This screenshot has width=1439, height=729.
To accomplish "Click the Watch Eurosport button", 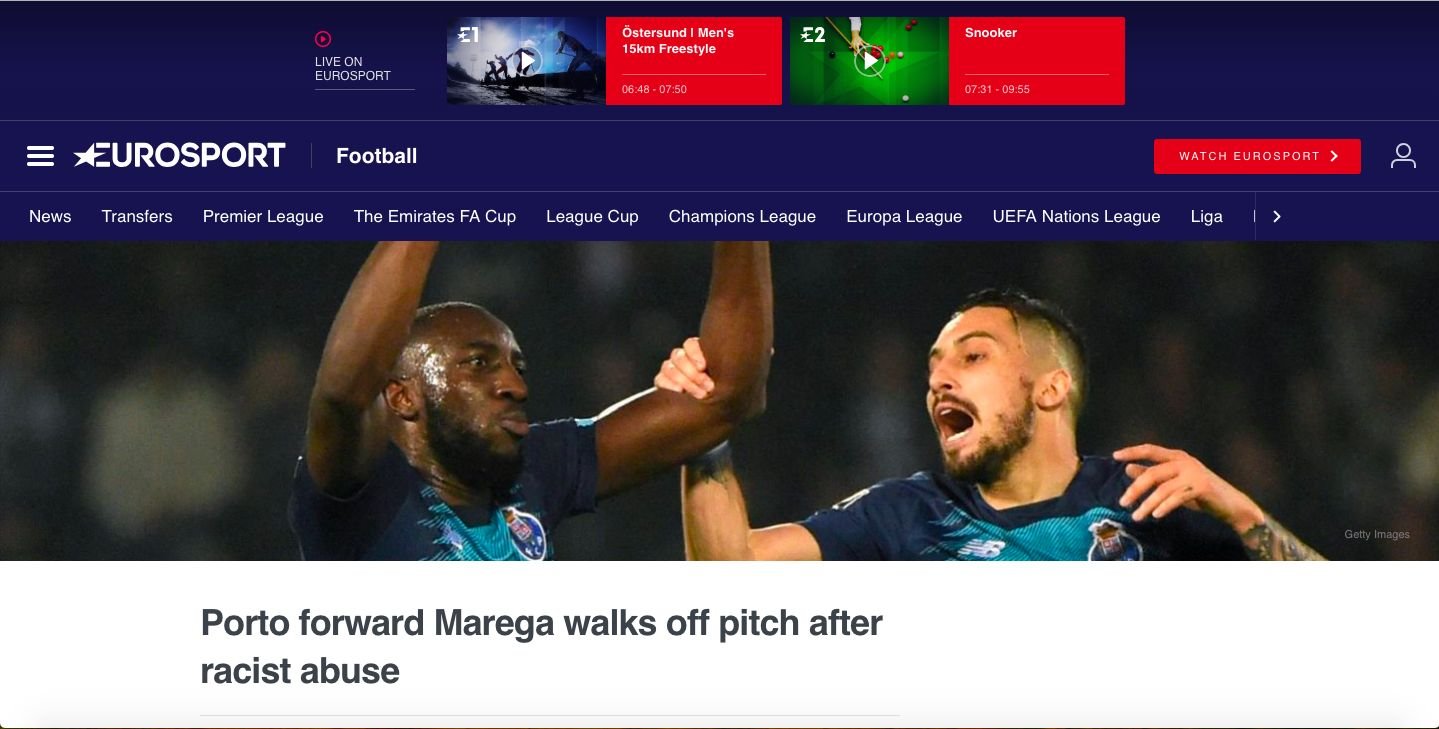I will point(1257,156).
